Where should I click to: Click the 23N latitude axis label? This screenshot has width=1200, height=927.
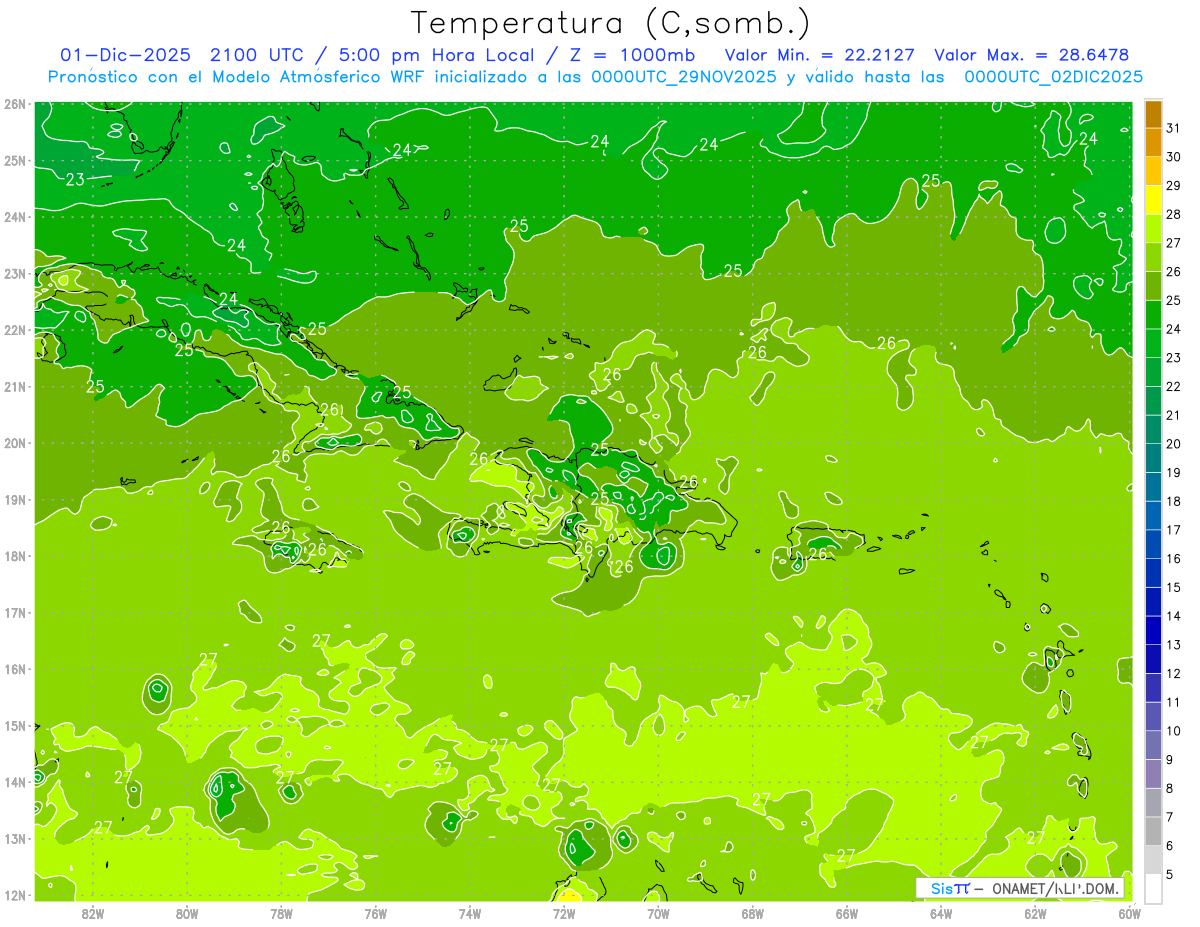(x=15, y=273)
